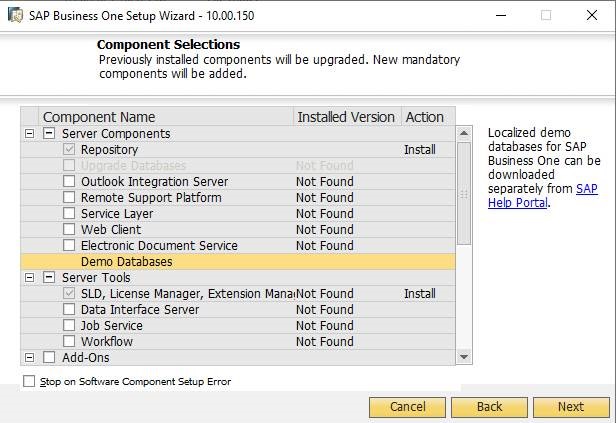Select the Web Client checkbox
This screenshot has height=423, width=616.
pyautogui.click(x=69, y=229)
